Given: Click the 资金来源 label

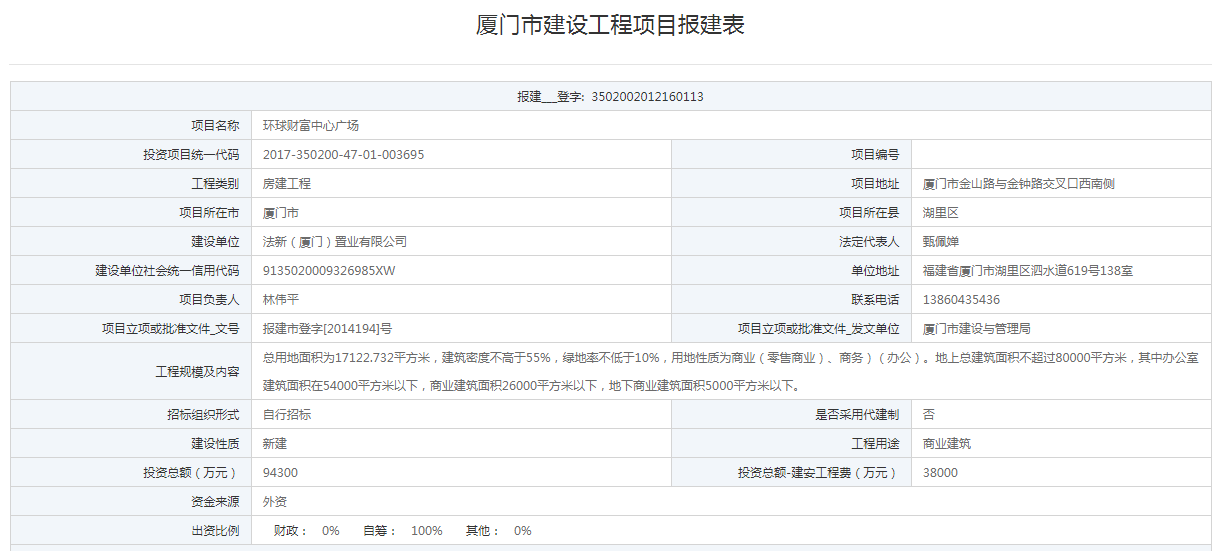Looking at the screenshot, I should [215, 502].
